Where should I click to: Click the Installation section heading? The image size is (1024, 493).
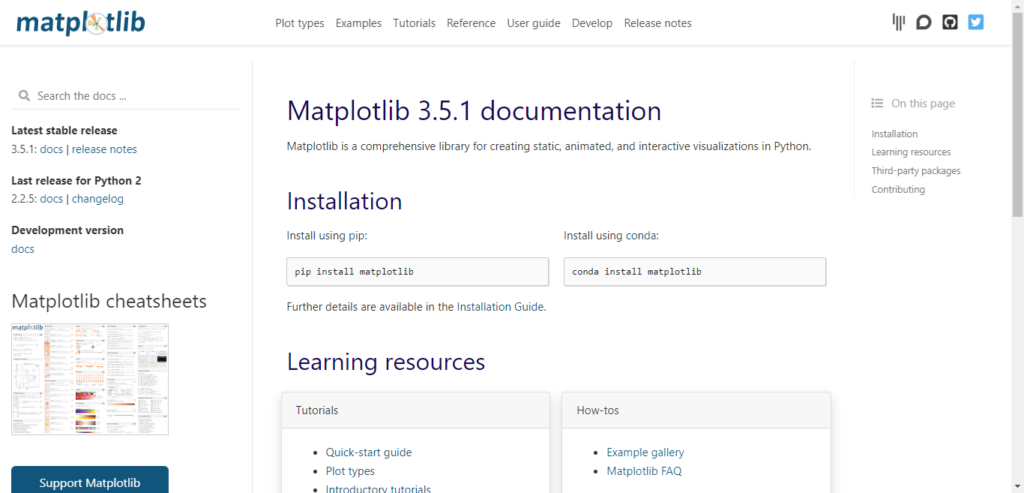[x=344, y=201]
